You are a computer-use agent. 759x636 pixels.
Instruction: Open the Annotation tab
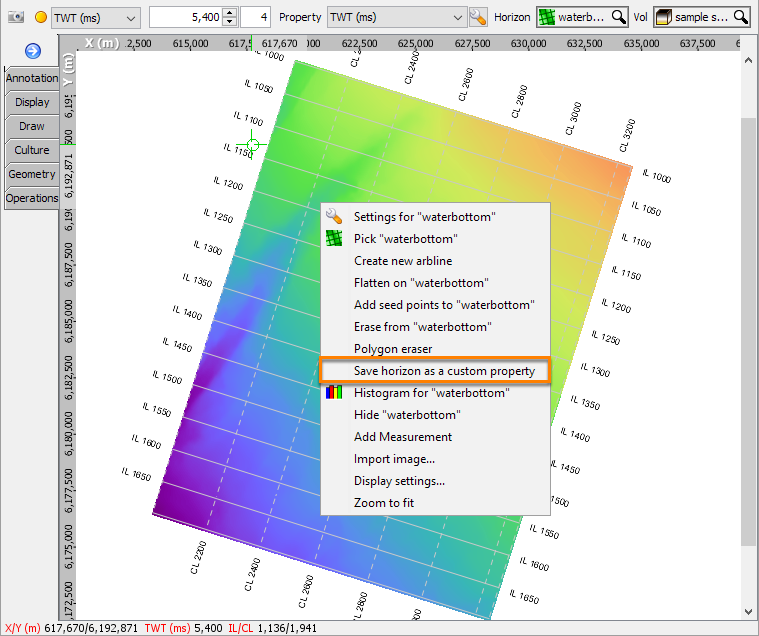pyautogui.click(x=31, y=78)
